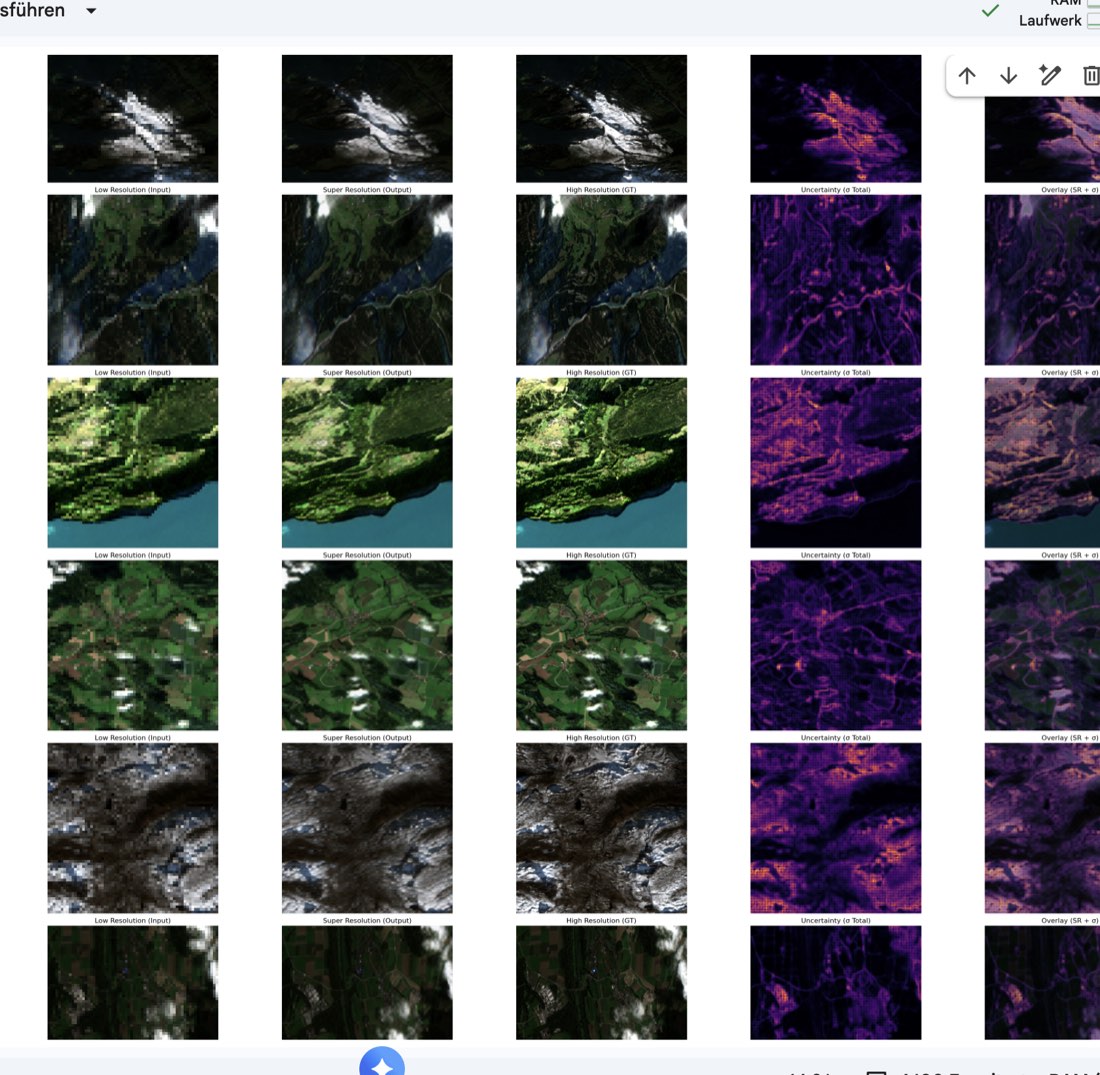Select high-resolution green farmland fields image
The height and width of the screenshot is (1075, 1100).
pos(601,645)
